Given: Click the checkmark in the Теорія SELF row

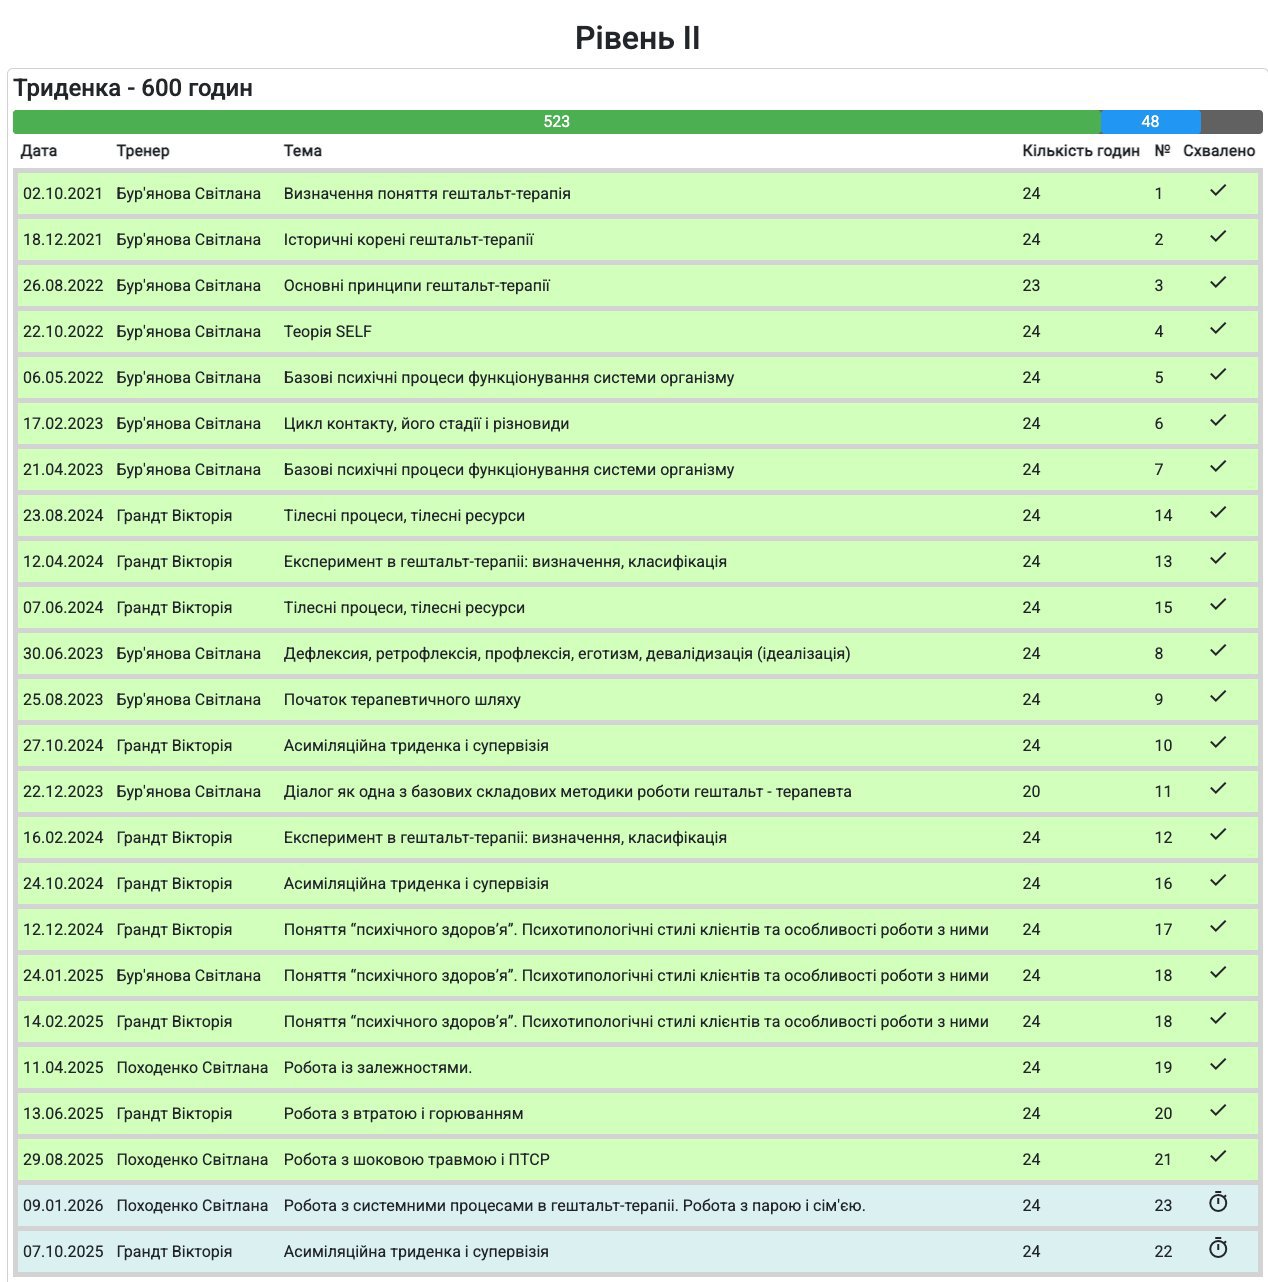Looking at the screenshot, I should (x=1217, y=328).
